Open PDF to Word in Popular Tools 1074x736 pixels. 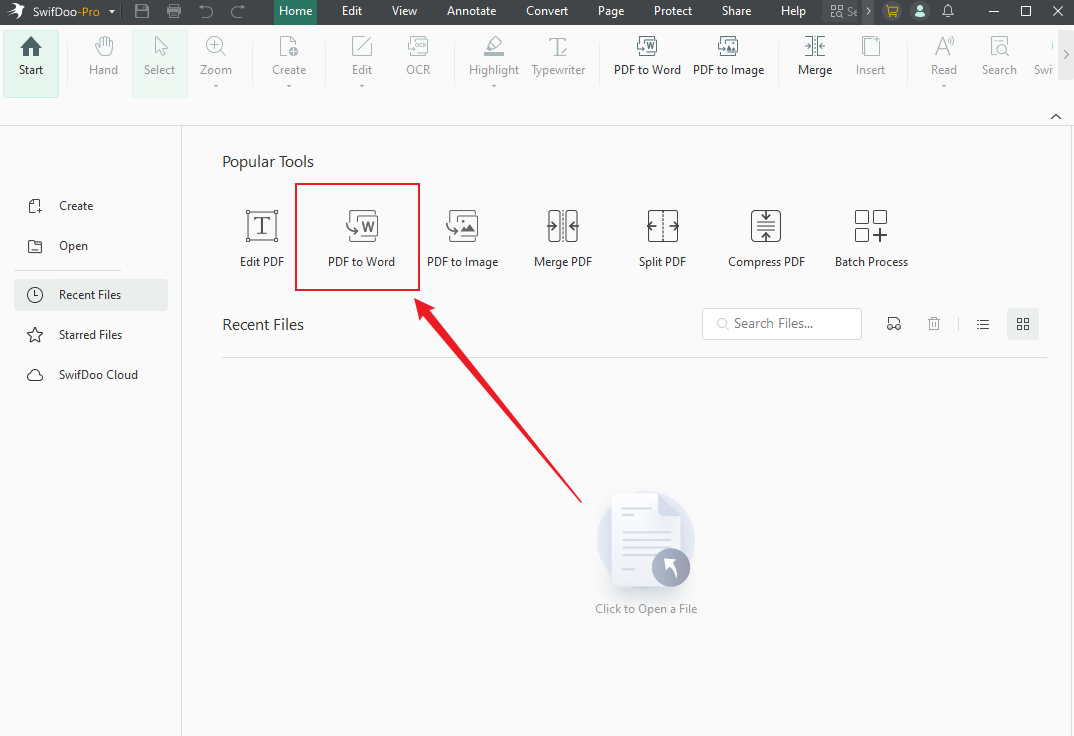[x=362, y=238]
